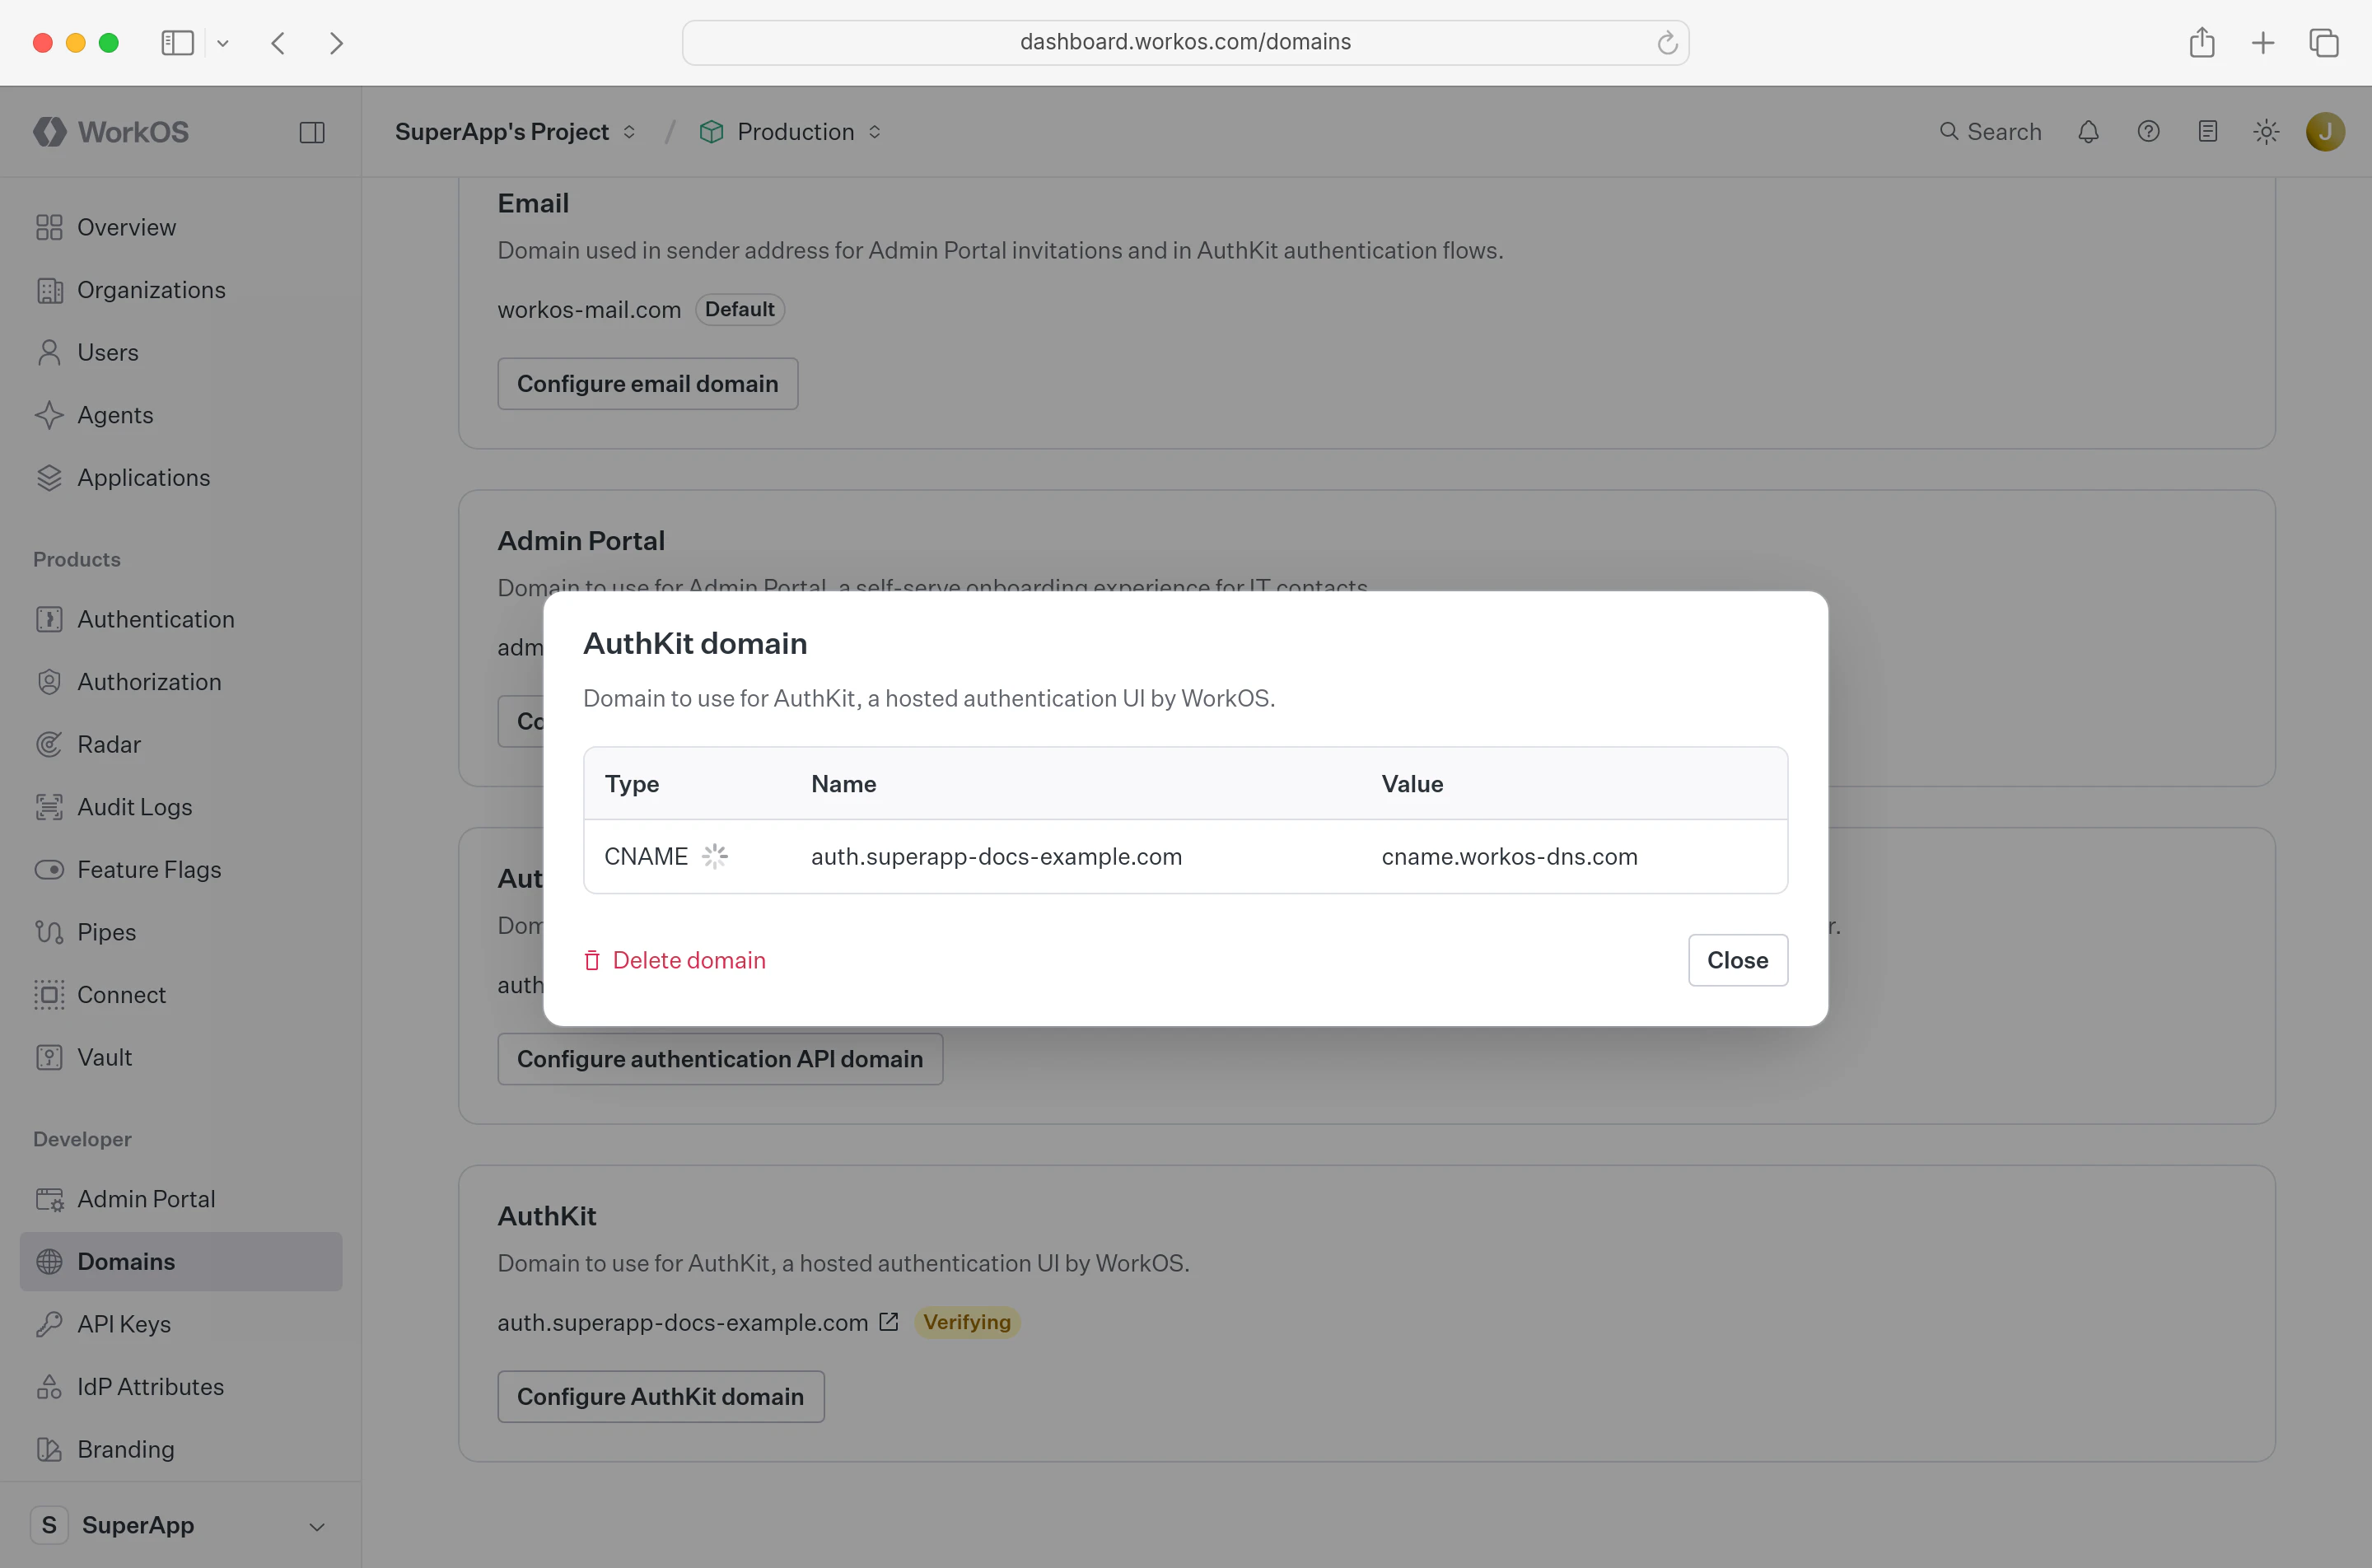The width and height of the screenshot is (2372, 1568).
Task: Click Configure AuthKit domain button
Action: (661, 1396)
